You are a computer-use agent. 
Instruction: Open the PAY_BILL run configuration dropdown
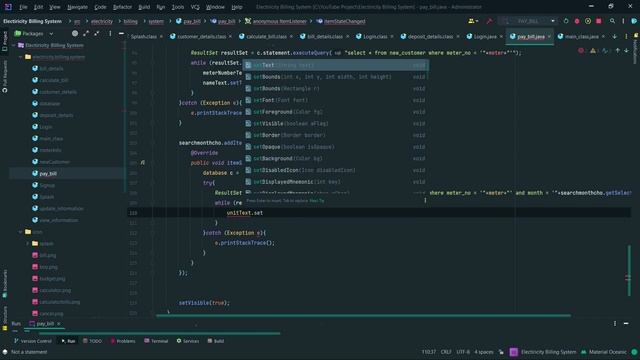(x=529, y=21)
